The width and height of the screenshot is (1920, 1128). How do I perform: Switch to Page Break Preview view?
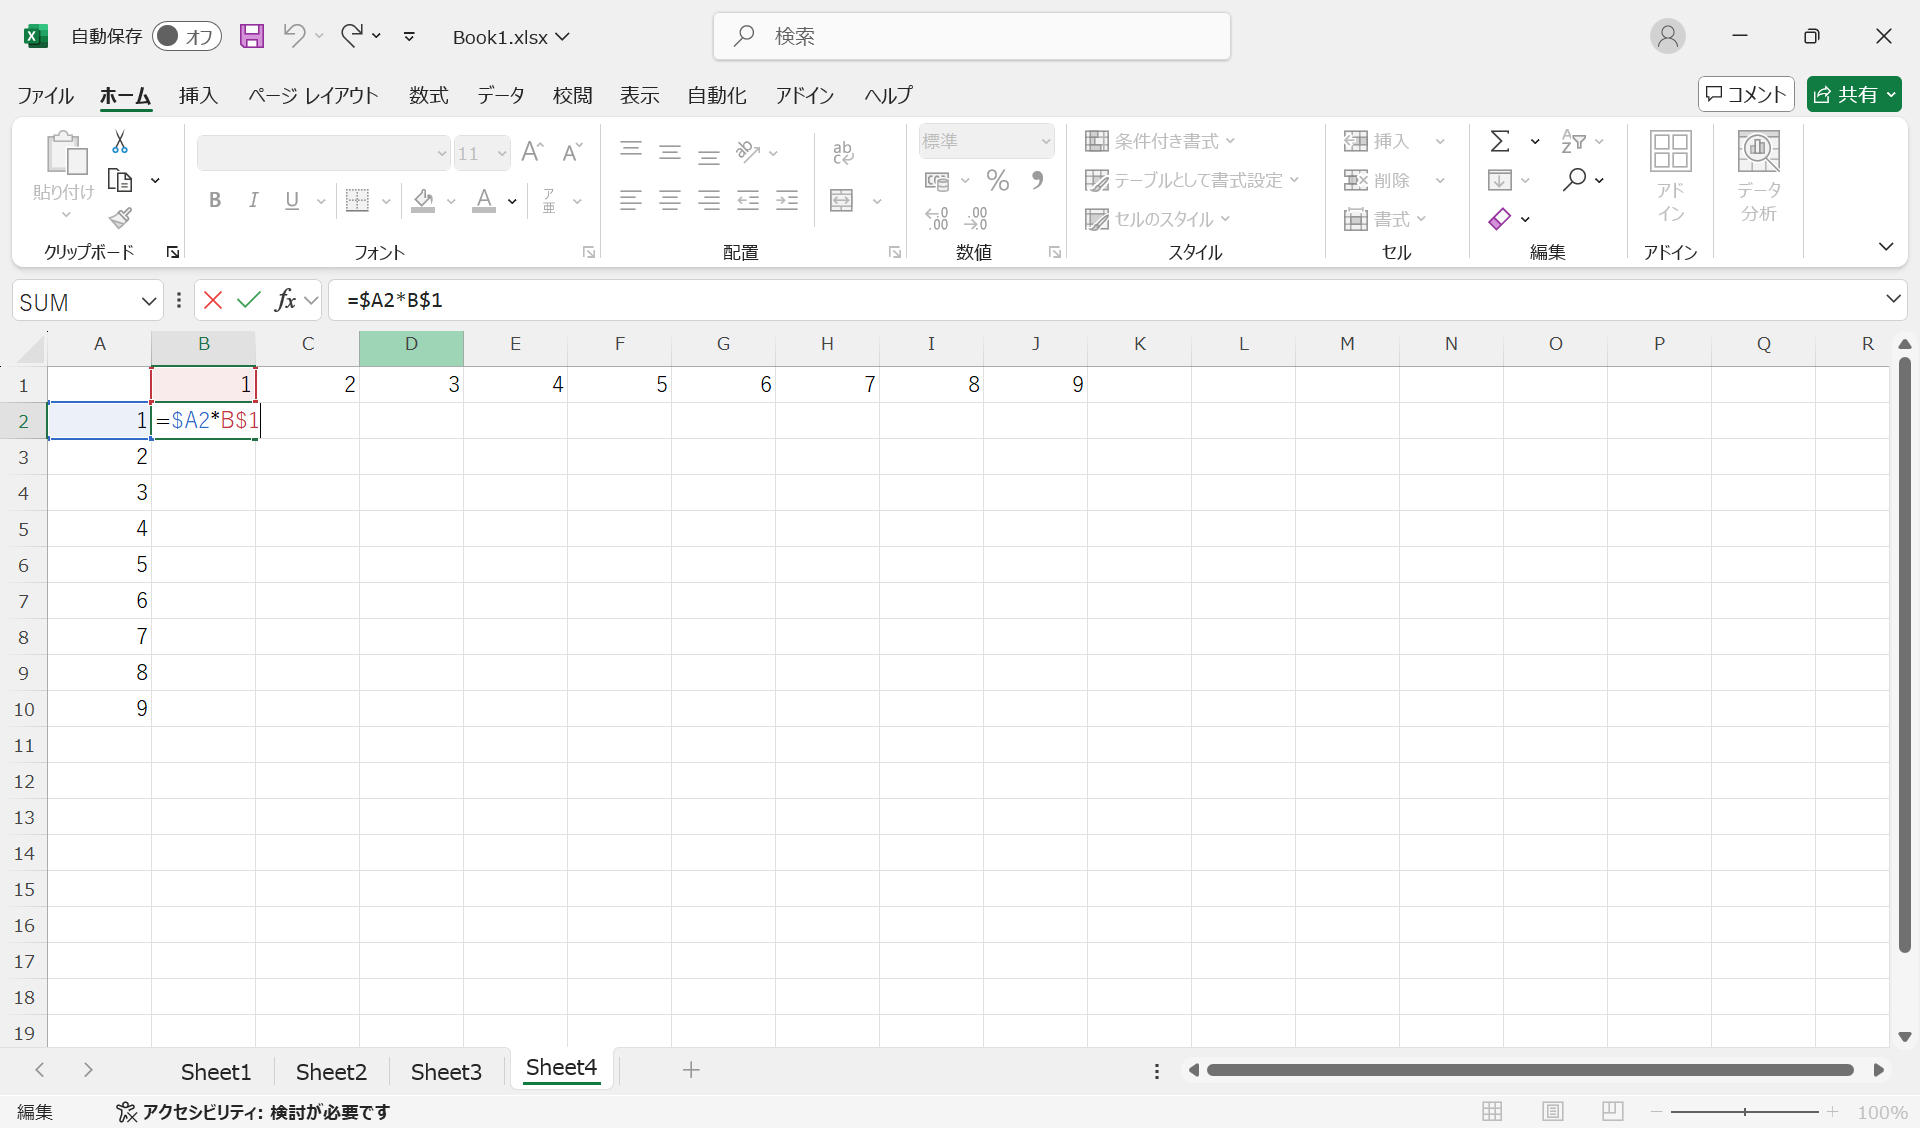click(1612, 1111)
